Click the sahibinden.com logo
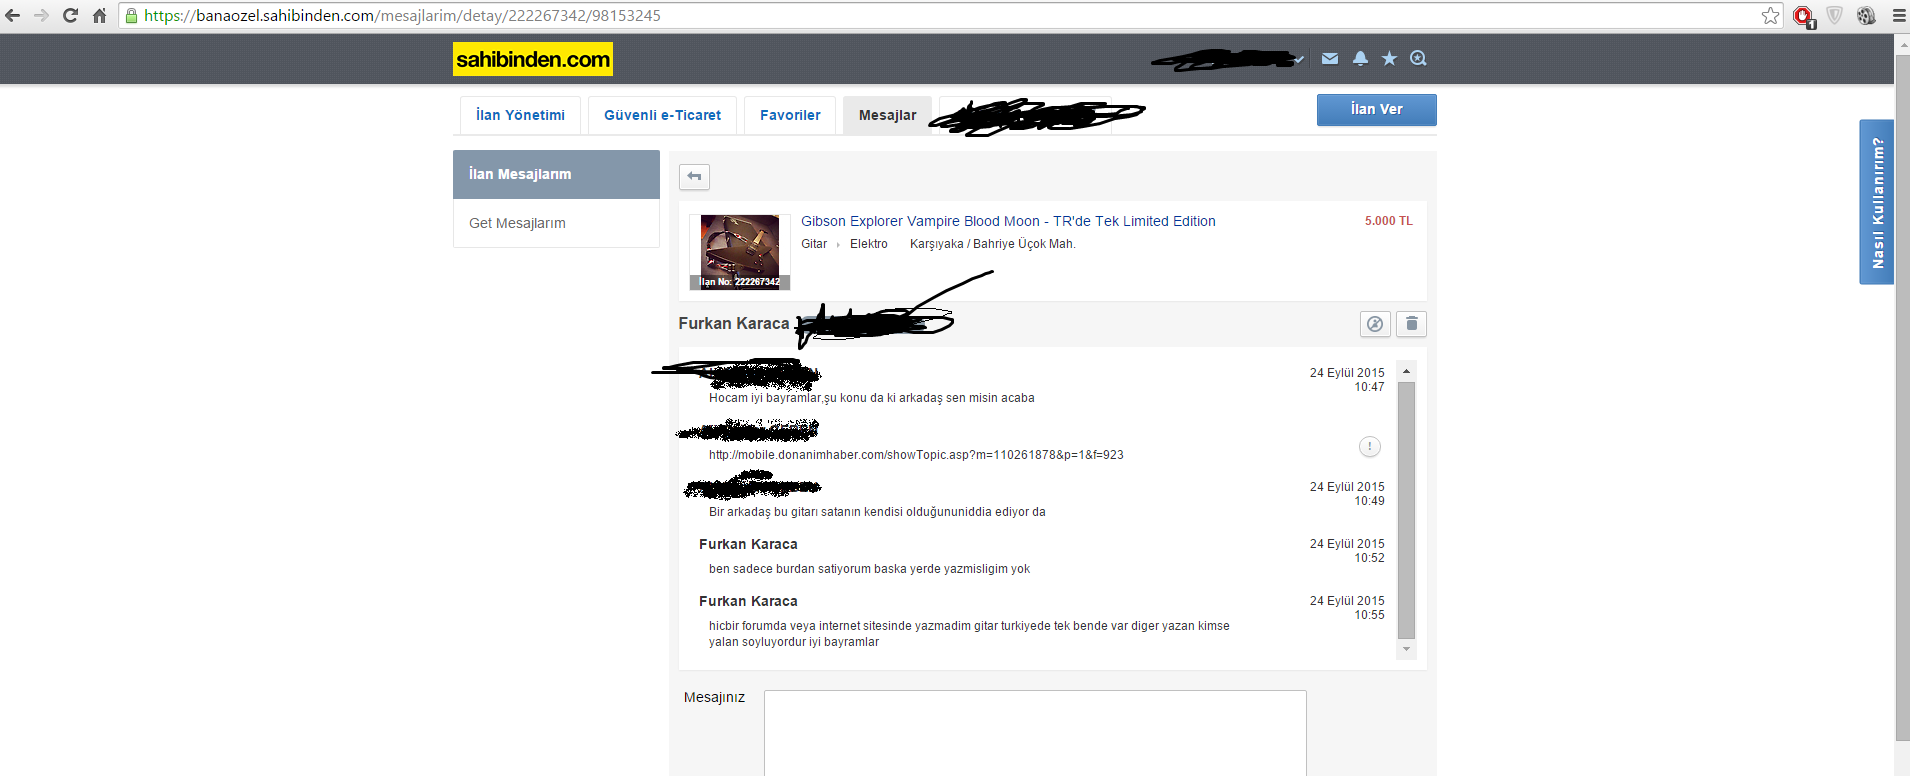This screenshot has width=1910, height=776. (x=533, y=59)
